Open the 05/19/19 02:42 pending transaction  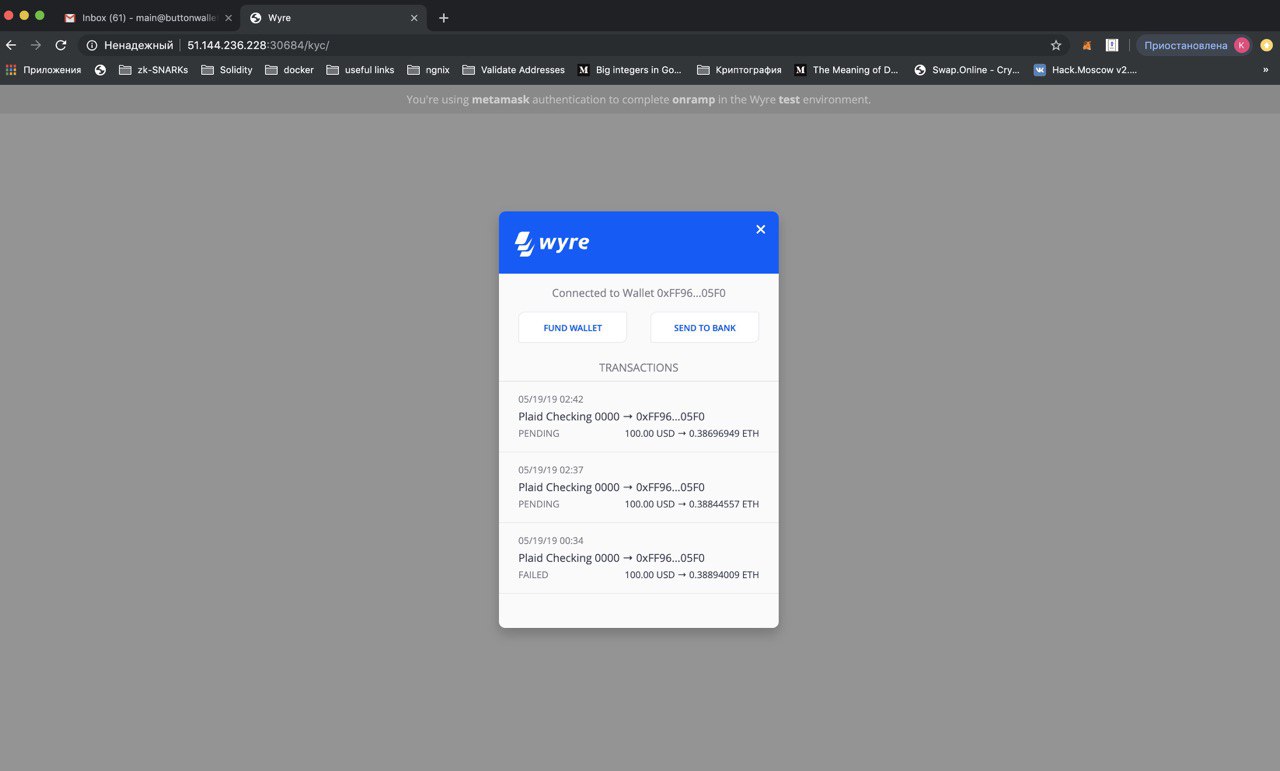[638, 416]
